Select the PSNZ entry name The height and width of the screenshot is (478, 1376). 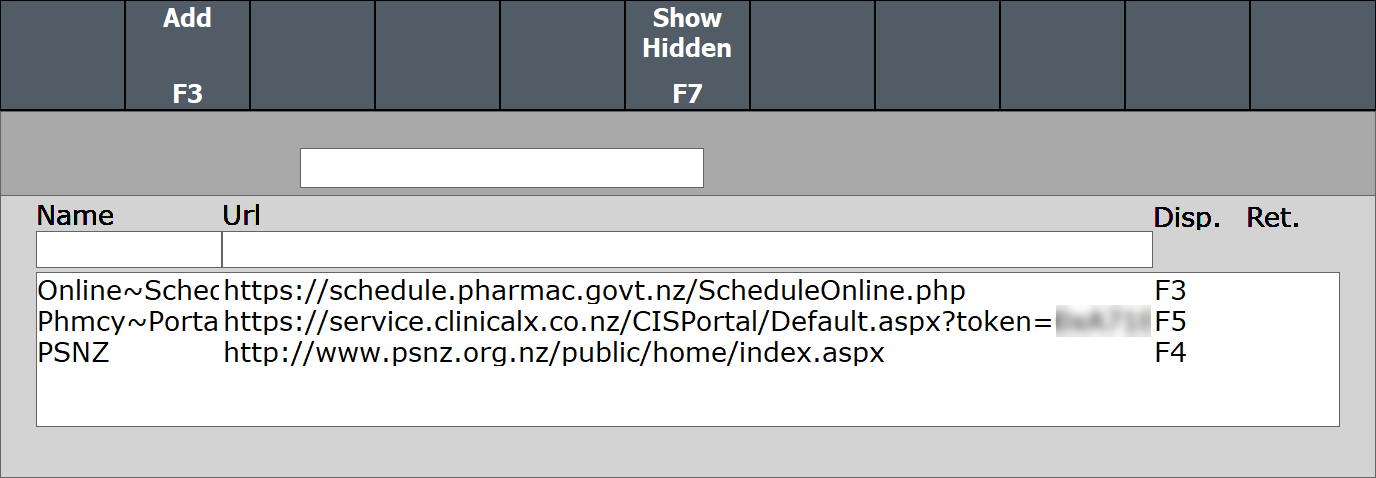(73, 353)
